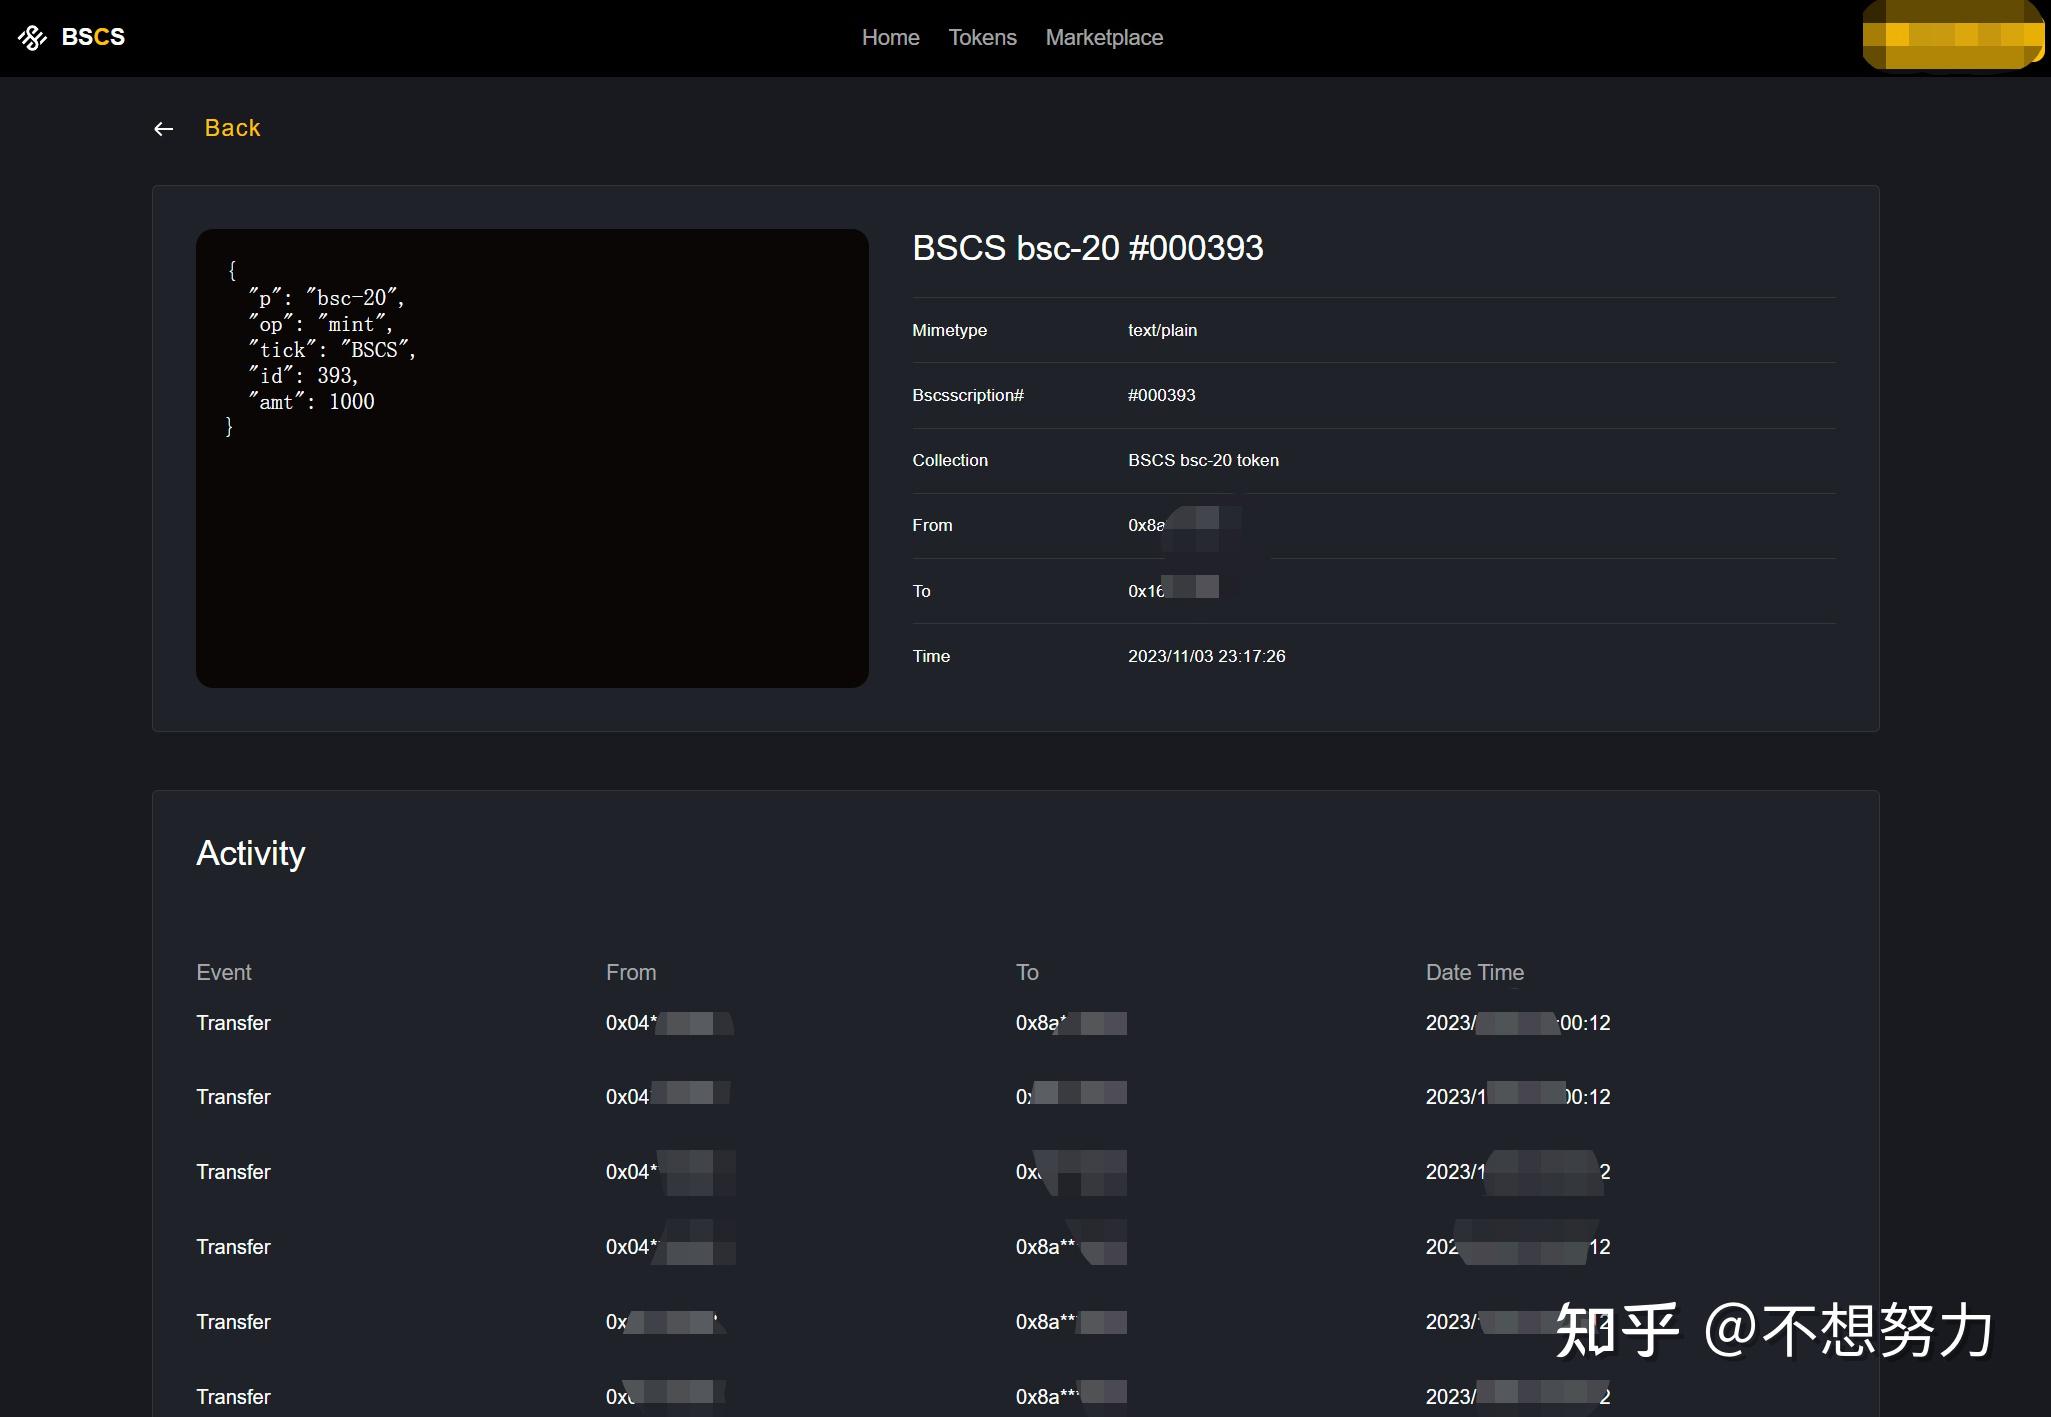Click the inscription JSON preview panel
Screen dimensions: 2051x1417
(532, 458)
